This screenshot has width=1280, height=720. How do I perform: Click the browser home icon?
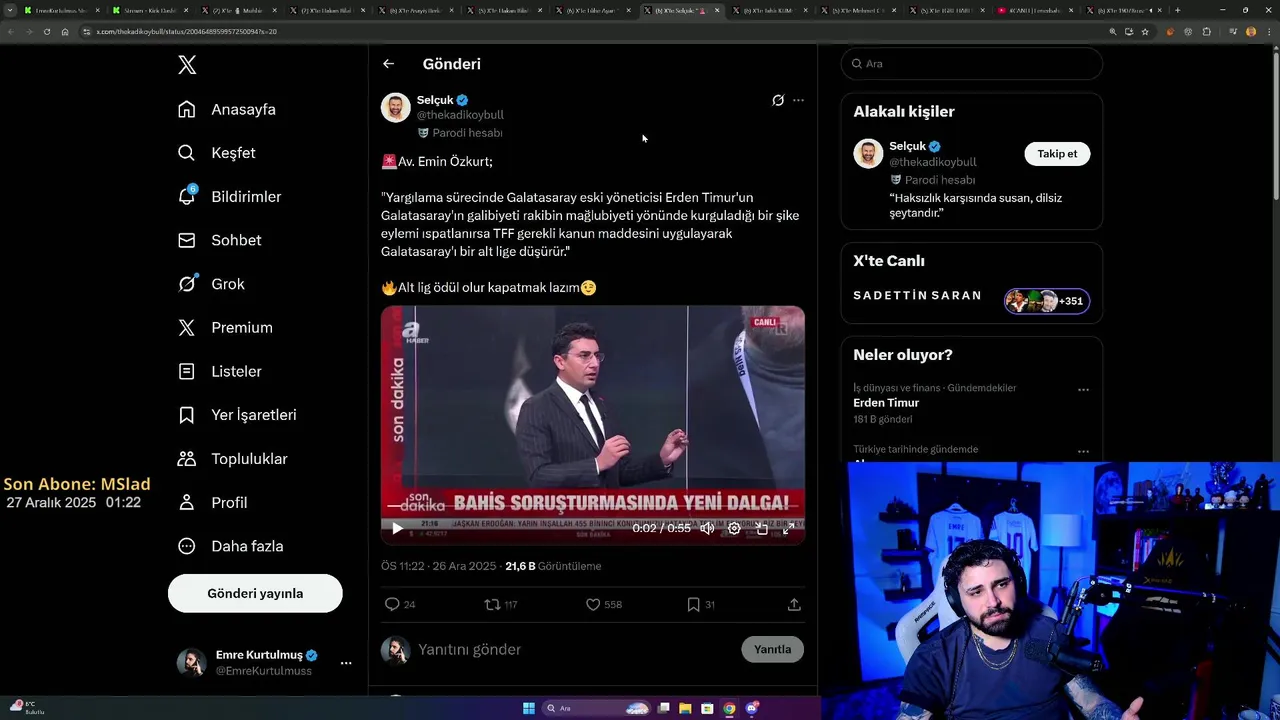click(65, 31)
